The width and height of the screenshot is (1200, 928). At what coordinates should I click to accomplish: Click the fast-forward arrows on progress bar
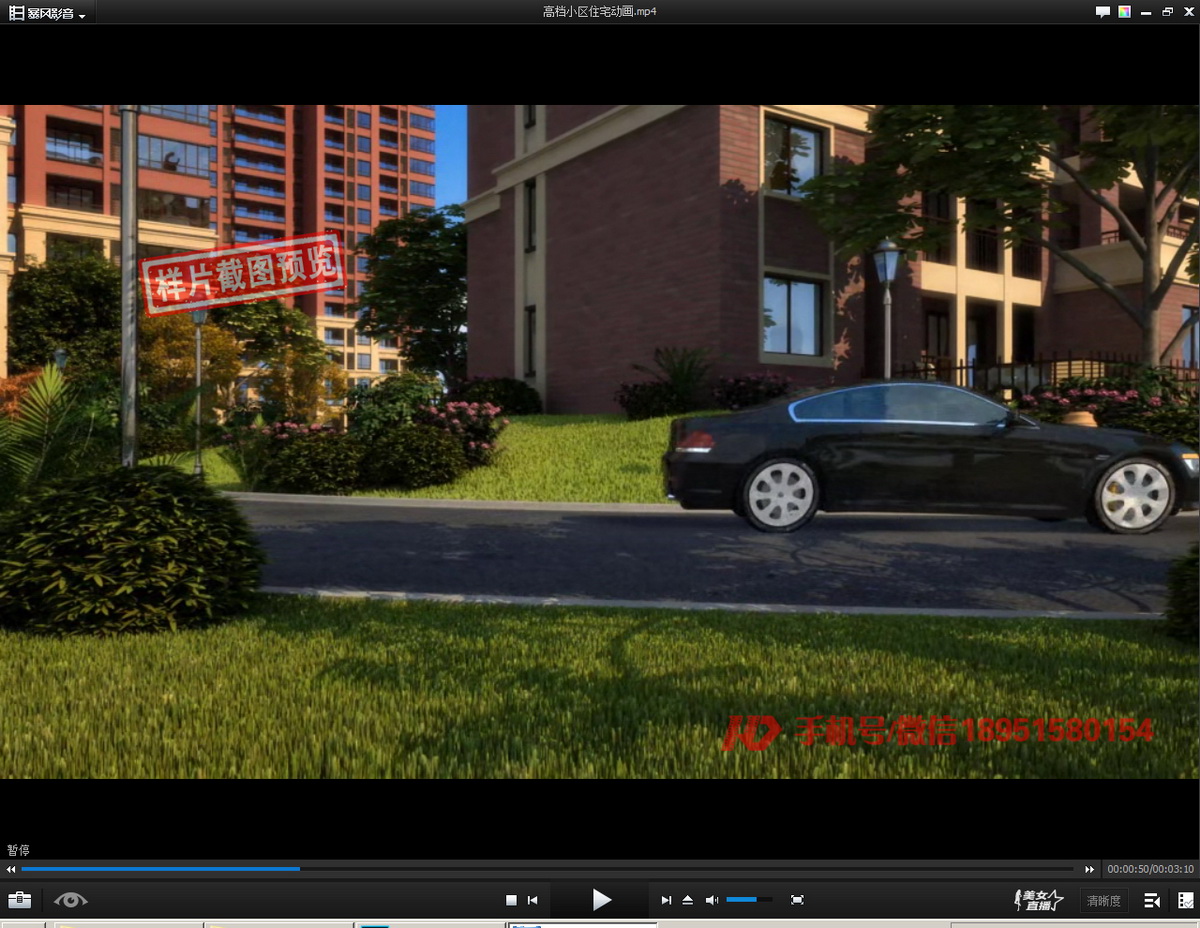point(1090,869)
